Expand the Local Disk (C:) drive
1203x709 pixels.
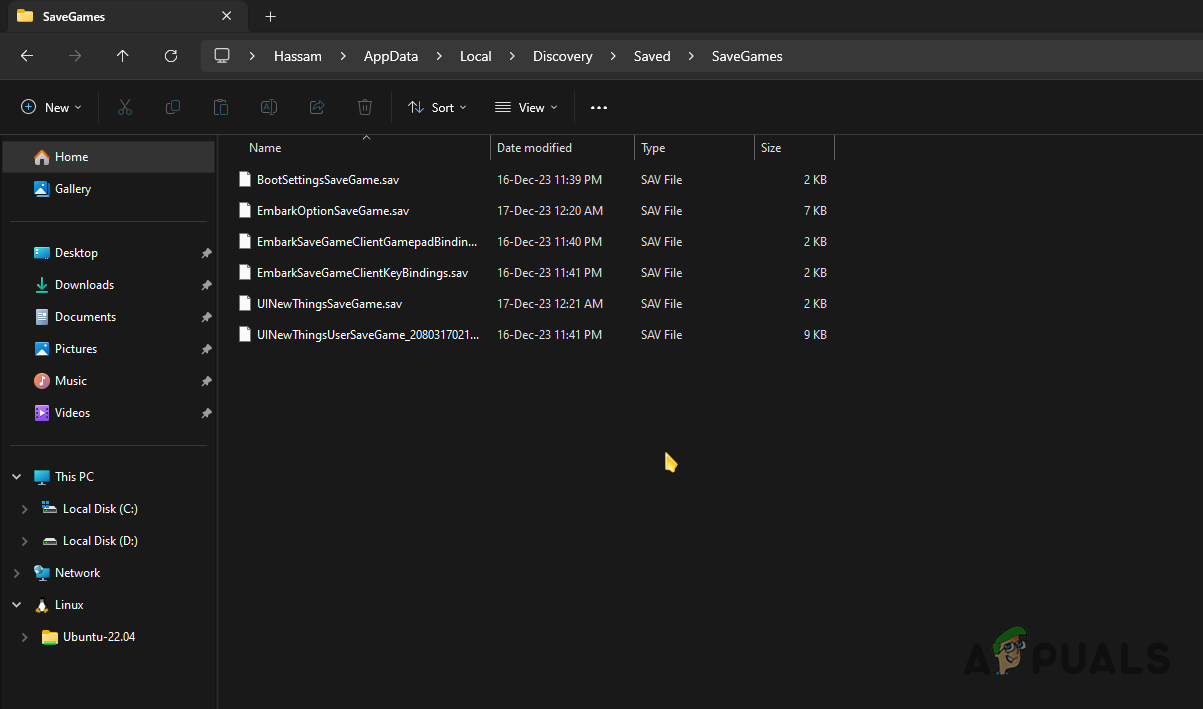24,508
